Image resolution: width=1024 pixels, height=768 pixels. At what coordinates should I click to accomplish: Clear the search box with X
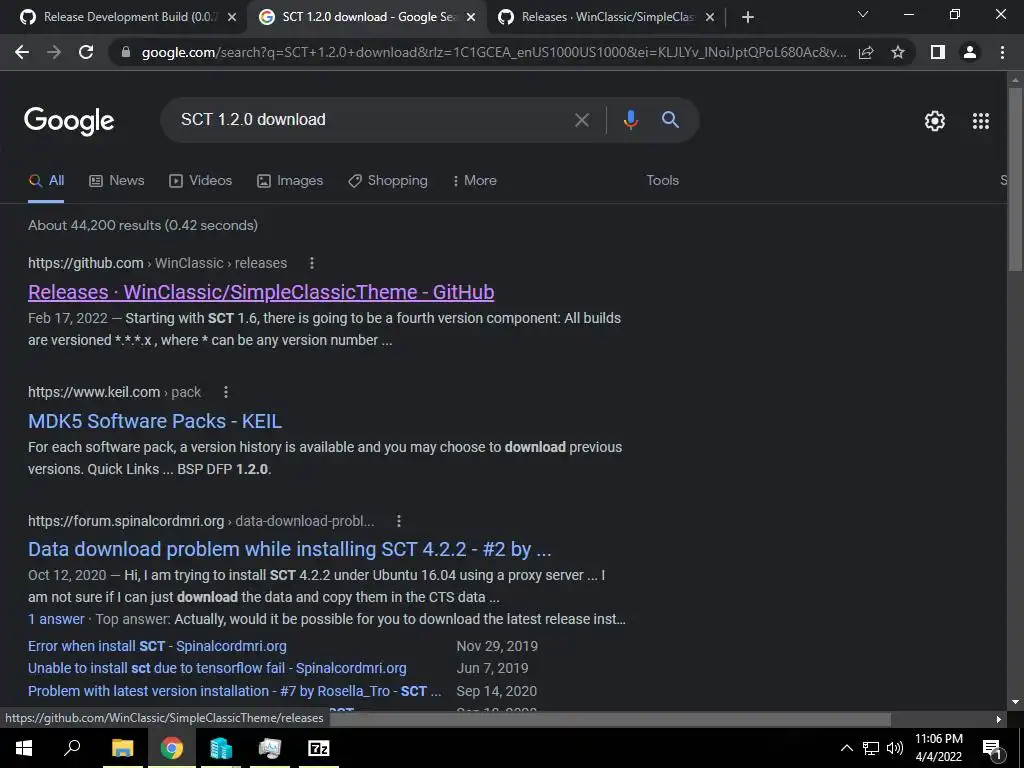(582, 120)
